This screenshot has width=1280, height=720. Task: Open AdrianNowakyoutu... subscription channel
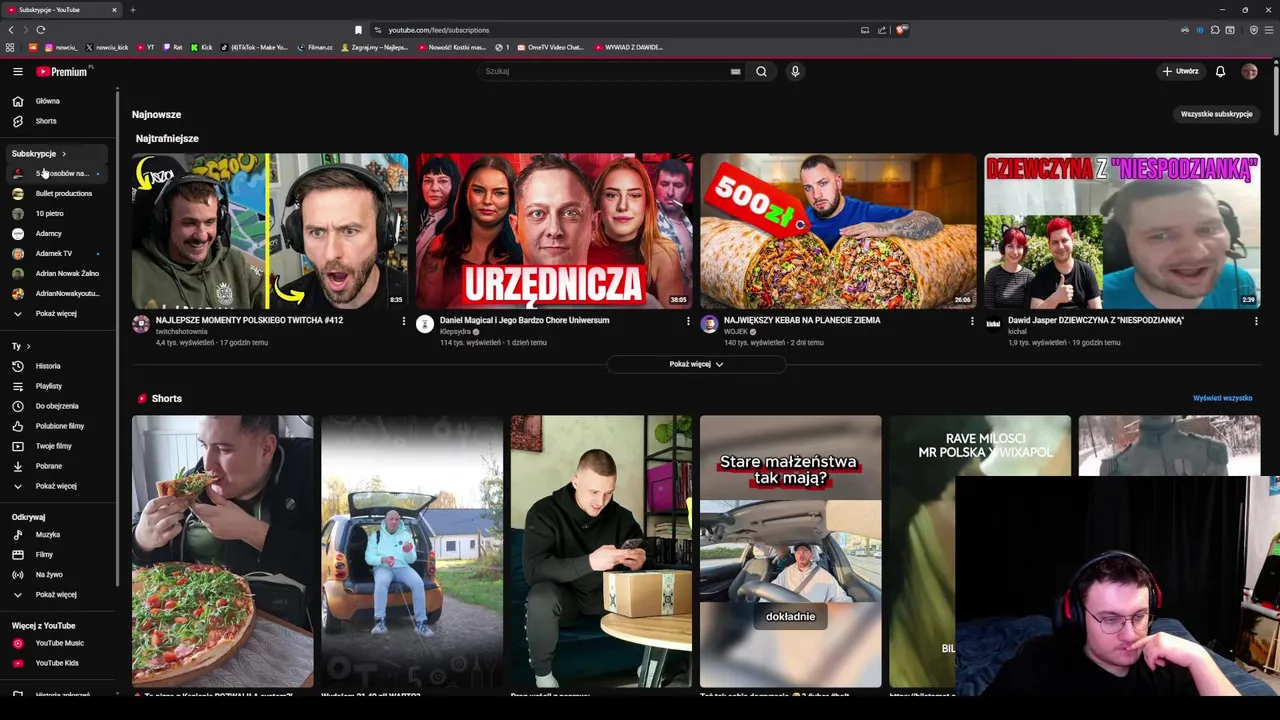pyautogui.click(x=58, y=294)
